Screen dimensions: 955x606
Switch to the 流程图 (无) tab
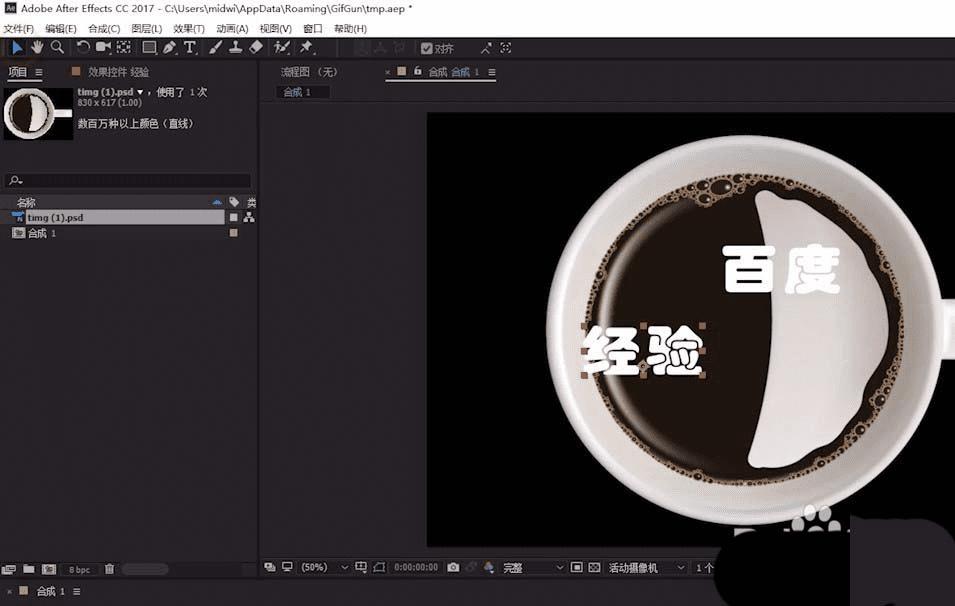pyautogui.click(x=309, y=72)
